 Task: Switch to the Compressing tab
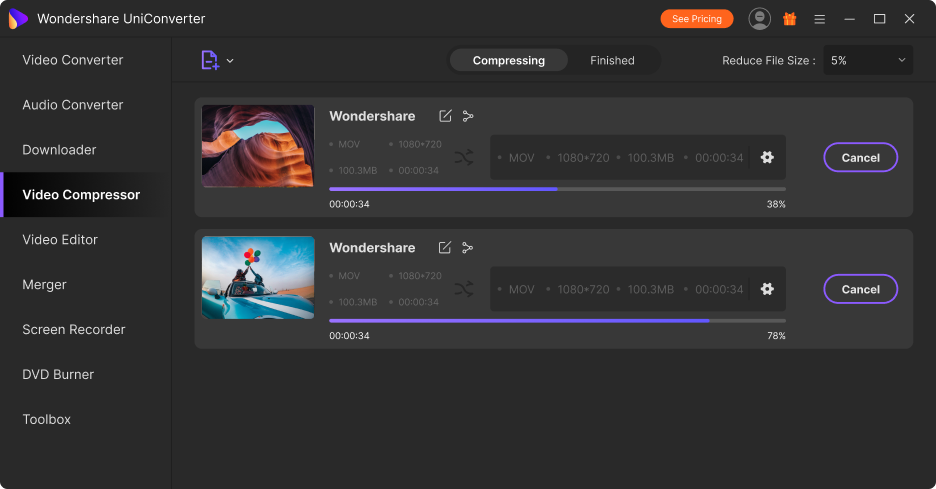(x=509, y=60)
